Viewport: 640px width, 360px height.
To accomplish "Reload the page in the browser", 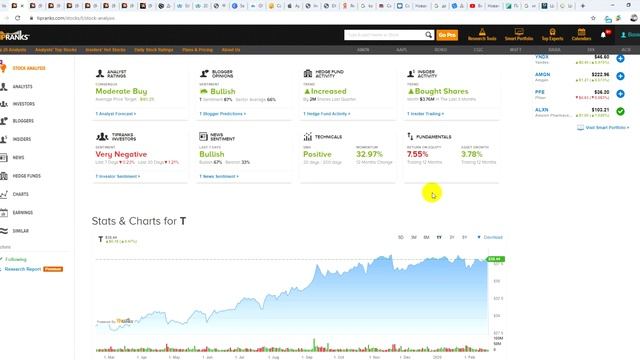I will (x=17, y=18).
